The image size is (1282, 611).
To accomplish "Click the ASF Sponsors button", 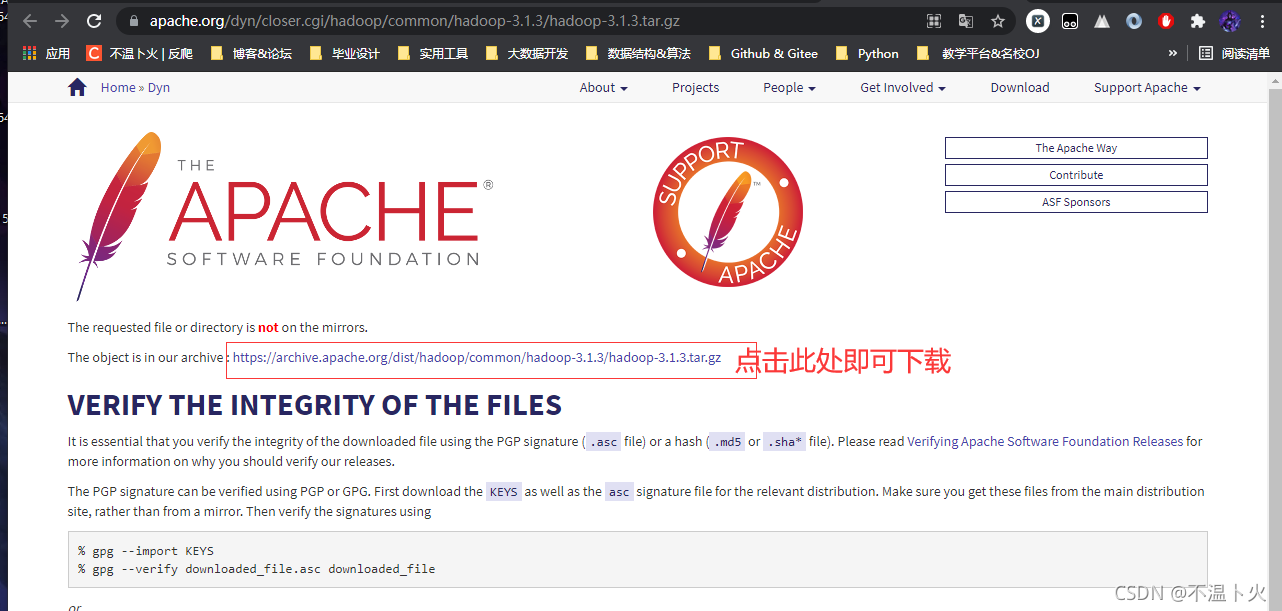I will tap(1076, 202).
